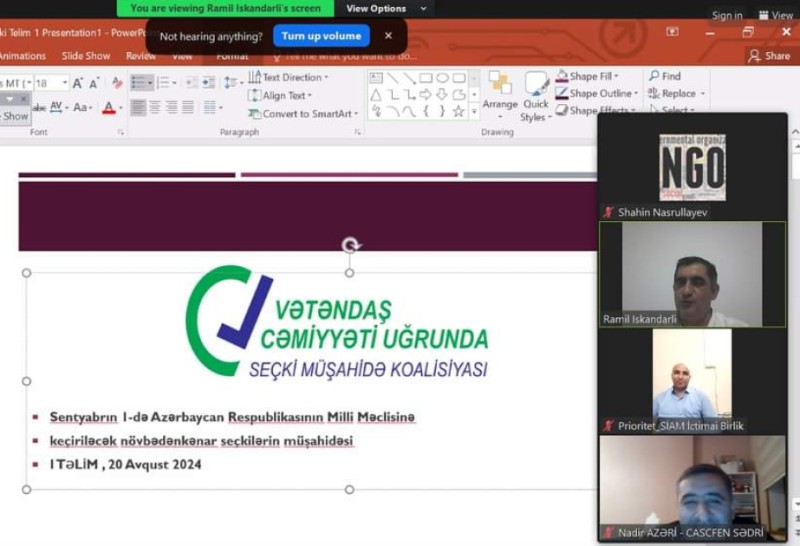Select Ramil Iskandarli's video thumbnail
Screen dimensions: 800x546
click(x=692, y=275)
